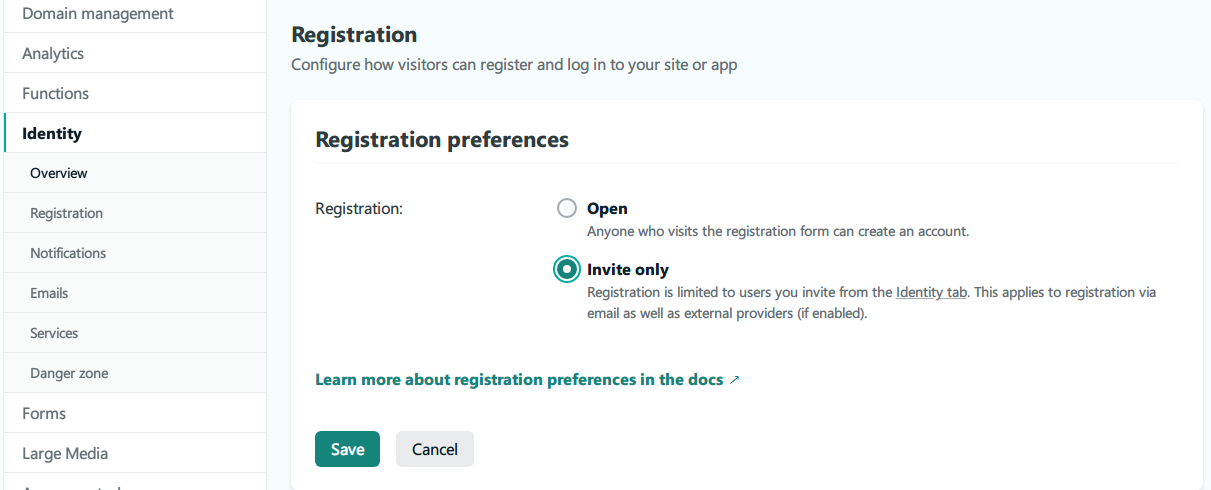Show the Services subsection
Image resolution: width=1211 pixels, height=490 pixels.
[x=54, y=333]
